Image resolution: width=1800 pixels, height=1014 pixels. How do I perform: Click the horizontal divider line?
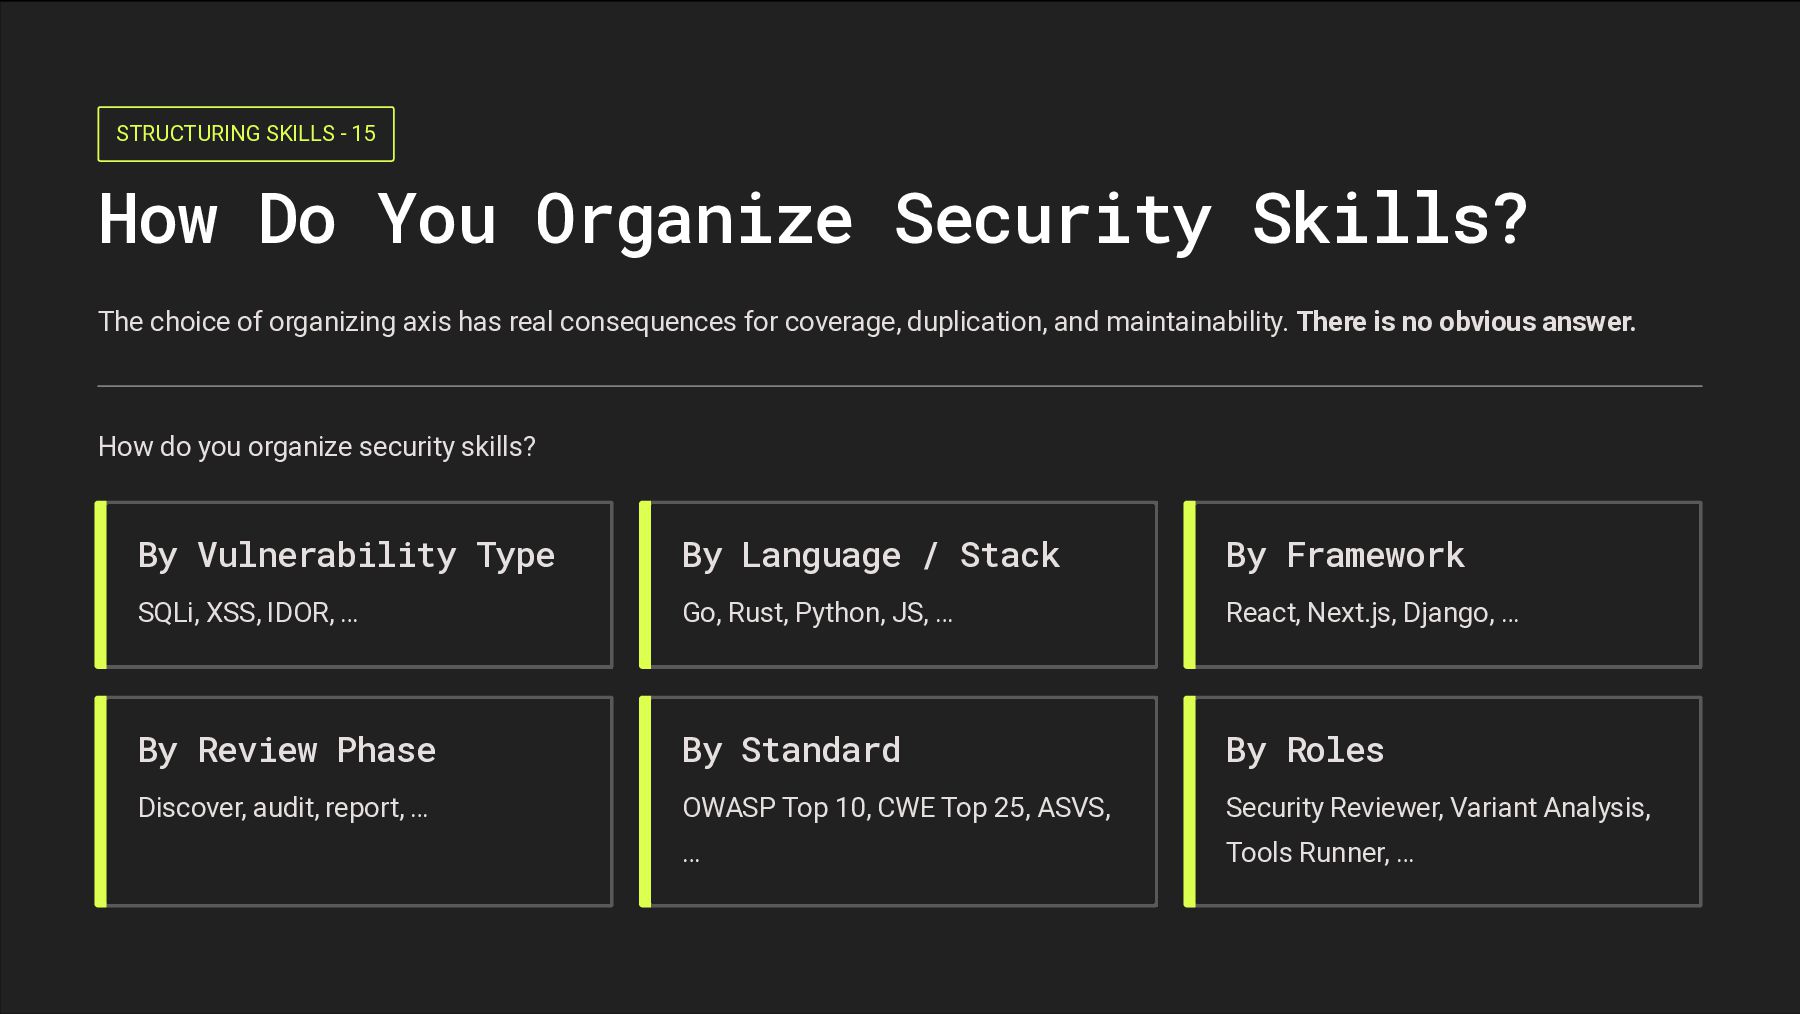pyautogui.click(x=899, y=386)
